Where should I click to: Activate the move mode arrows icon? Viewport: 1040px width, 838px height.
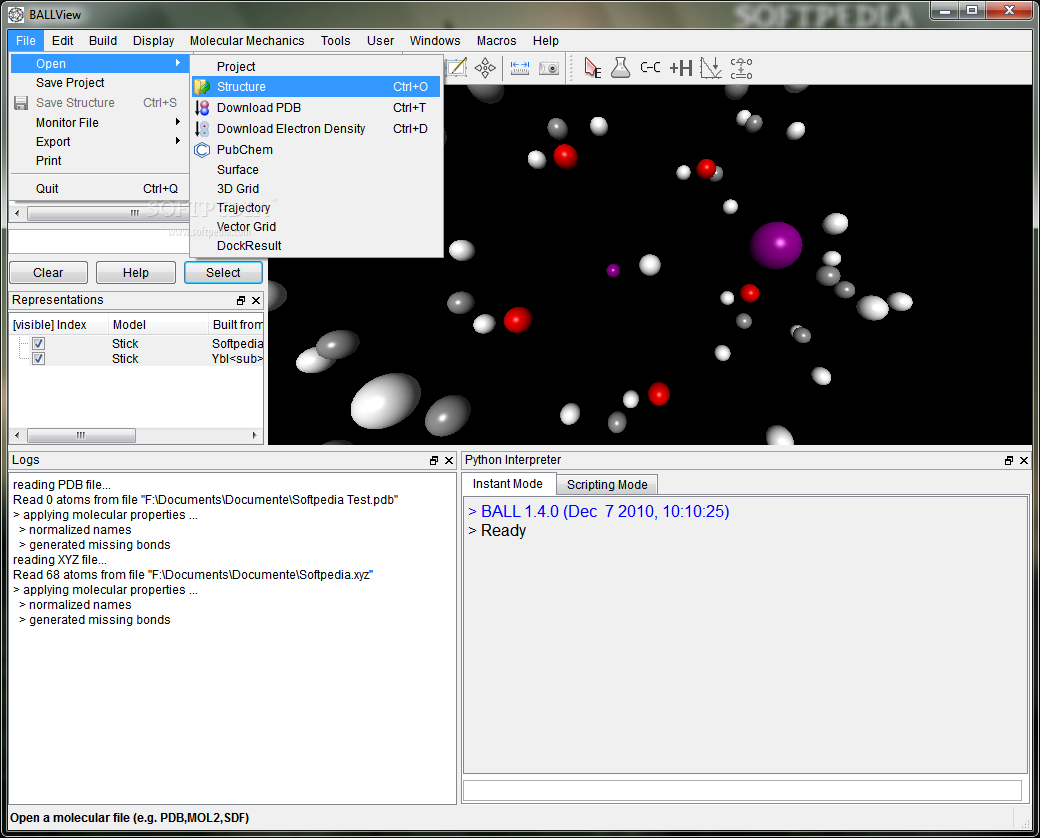[x=486, y=68]
